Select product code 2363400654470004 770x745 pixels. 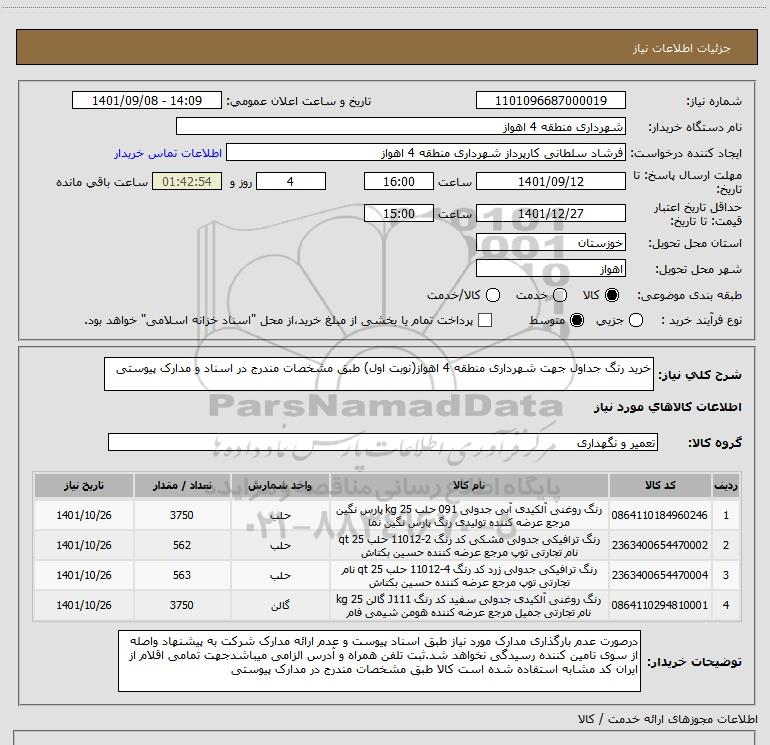(x=660, y=575)
